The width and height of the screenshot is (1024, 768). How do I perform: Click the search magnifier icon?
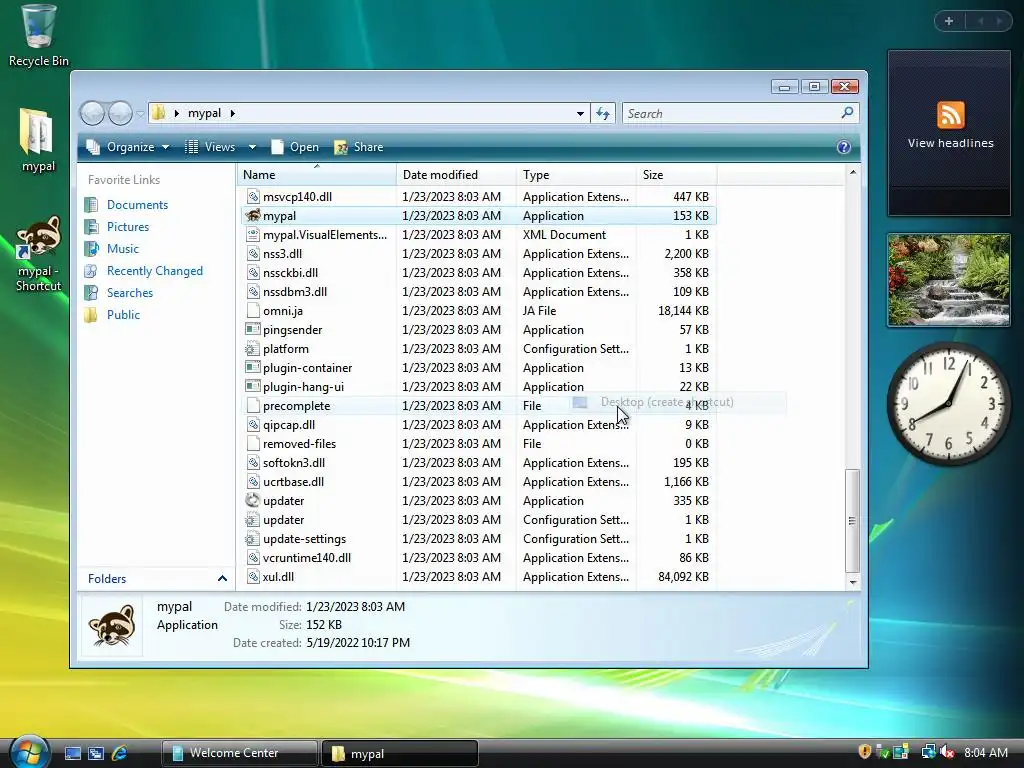pos(847,113)
